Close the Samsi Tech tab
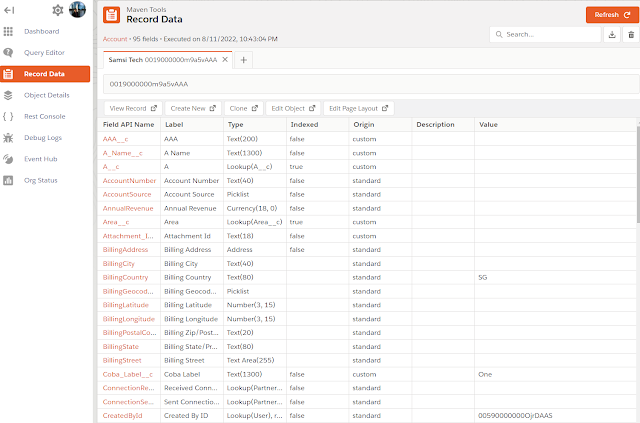 (x=225, y=60)
